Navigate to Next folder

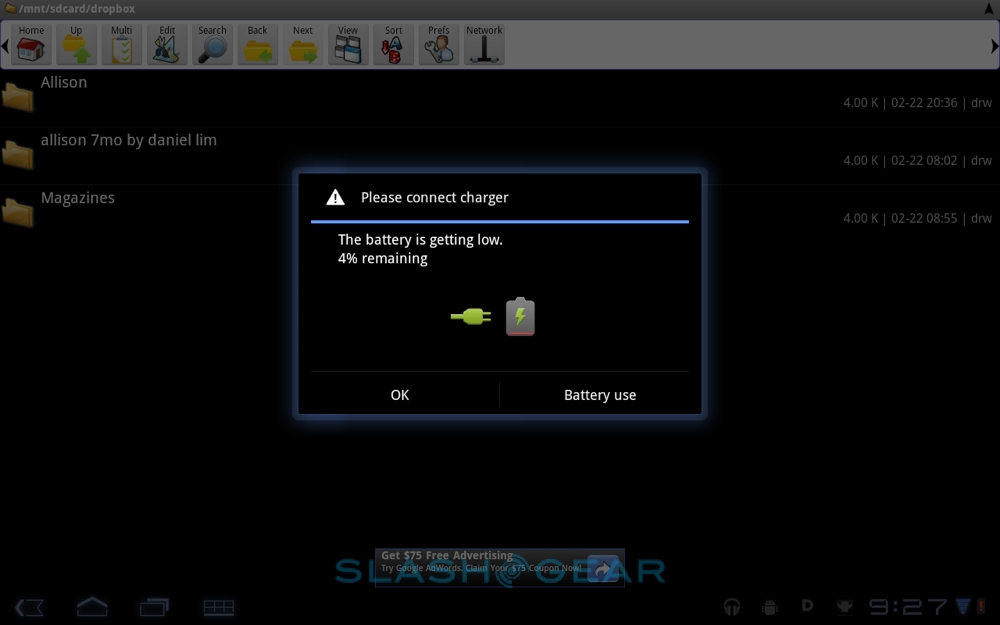[302, 44]
